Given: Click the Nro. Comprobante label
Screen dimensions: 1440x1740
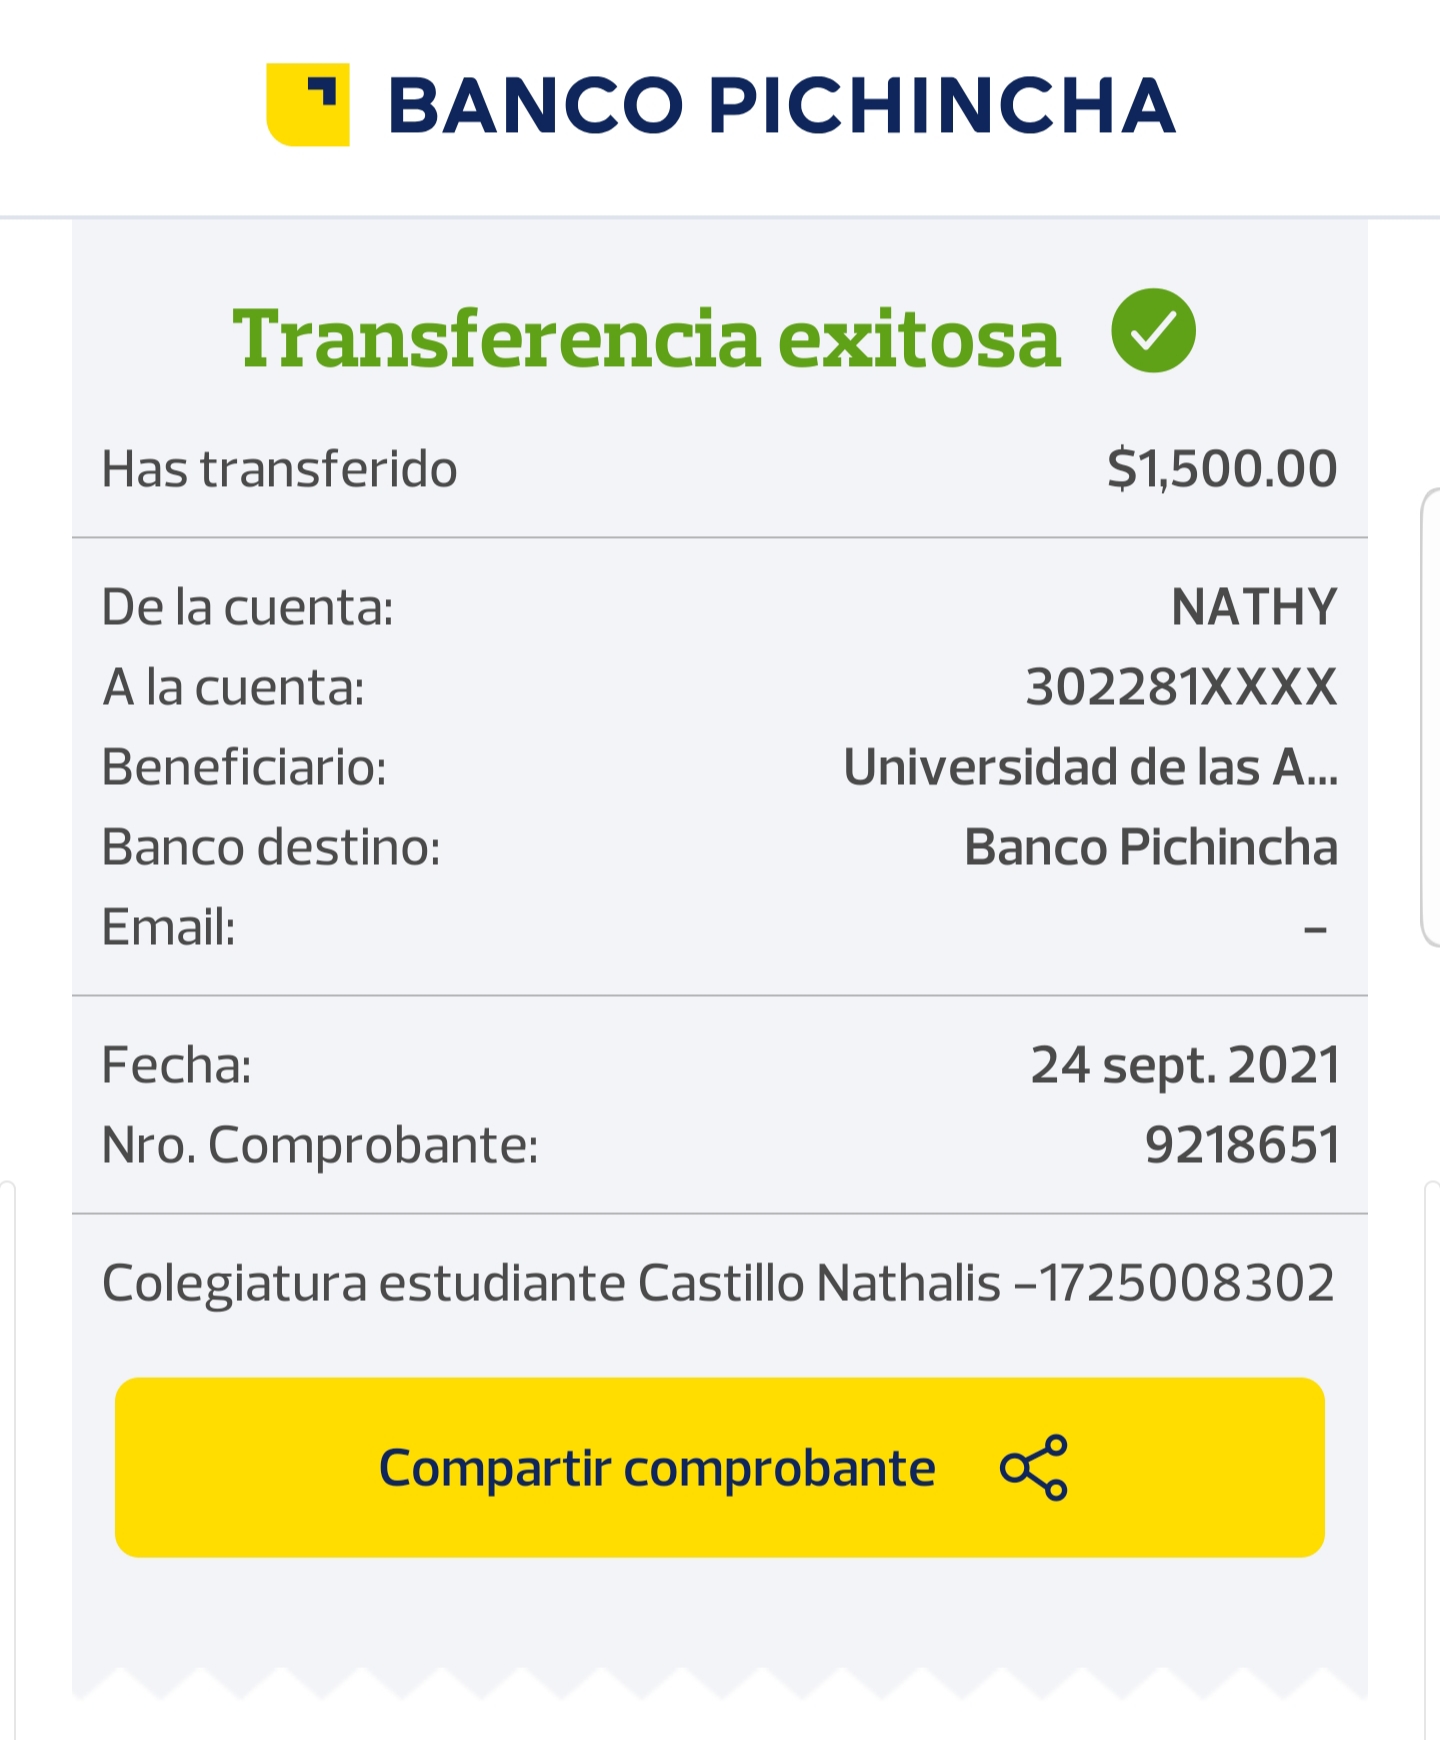Looking at the screenshot, I should click(x=320, y=1145).
